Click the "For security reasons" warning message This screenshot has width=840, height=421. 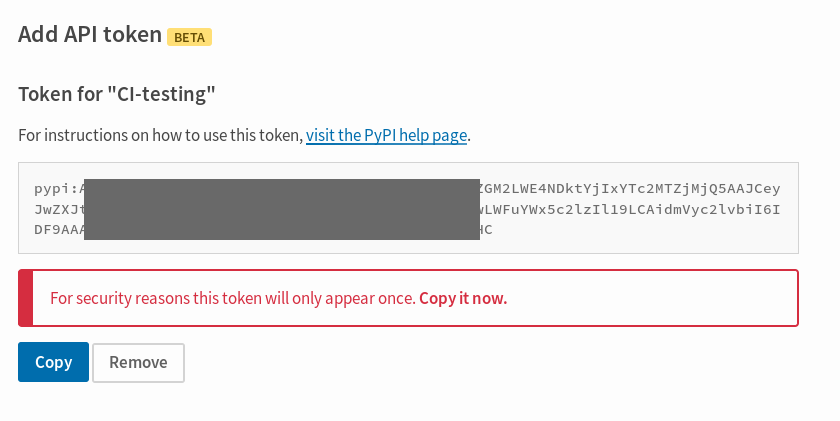[279, 298]
